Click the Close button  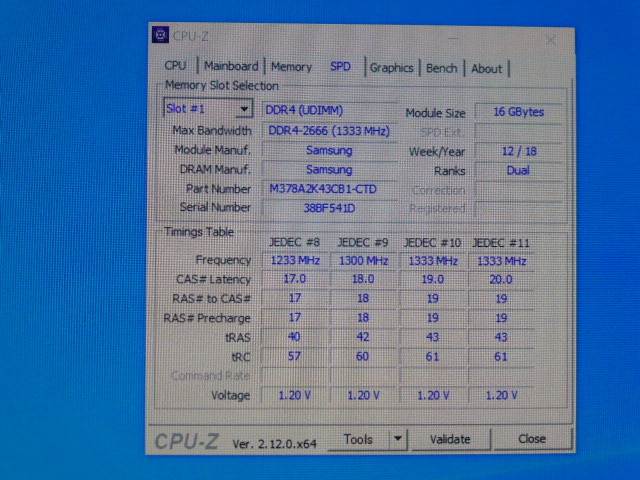point(532,439)
